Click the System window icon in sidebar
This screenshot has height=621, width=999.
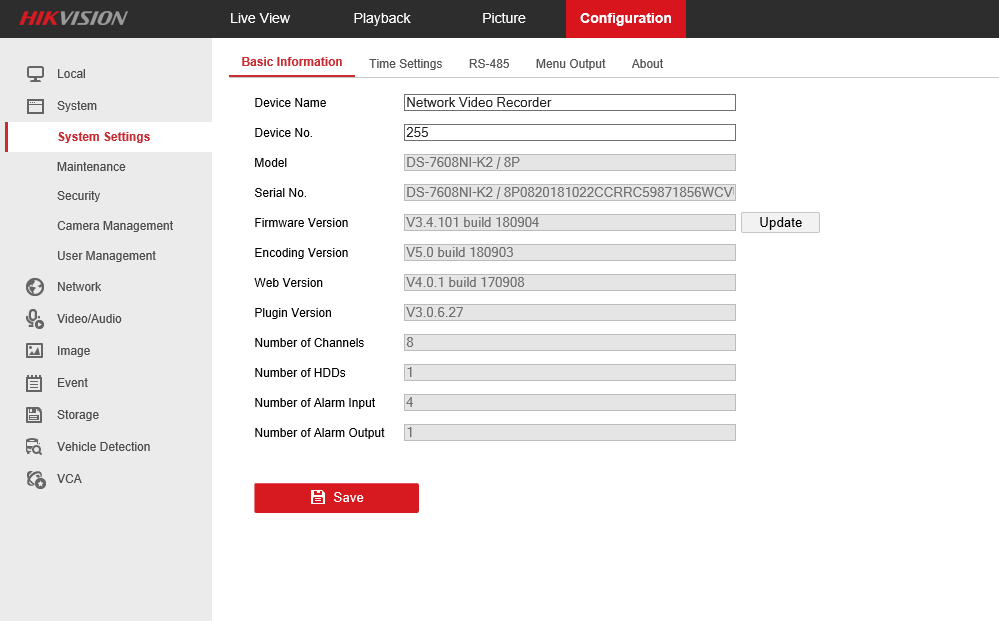(x=35, y=106)
